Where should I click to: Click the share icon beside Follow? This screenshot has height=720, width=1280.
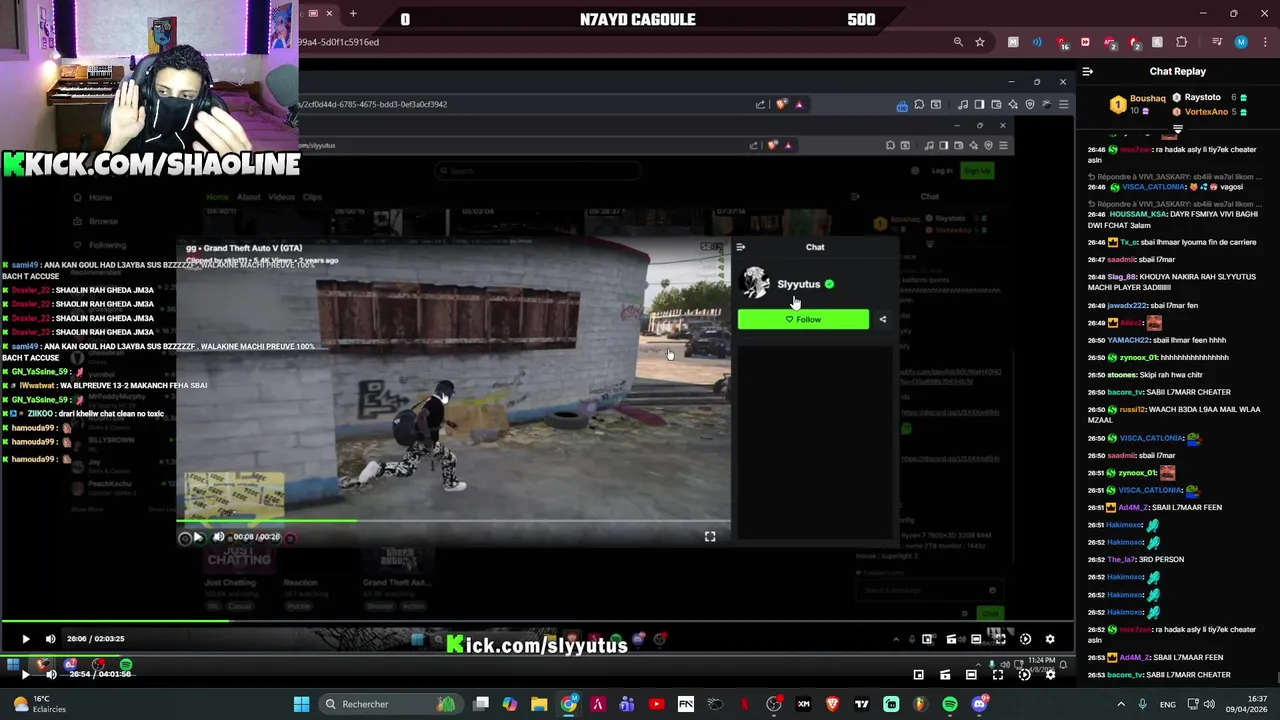click(x=882, y=319)
